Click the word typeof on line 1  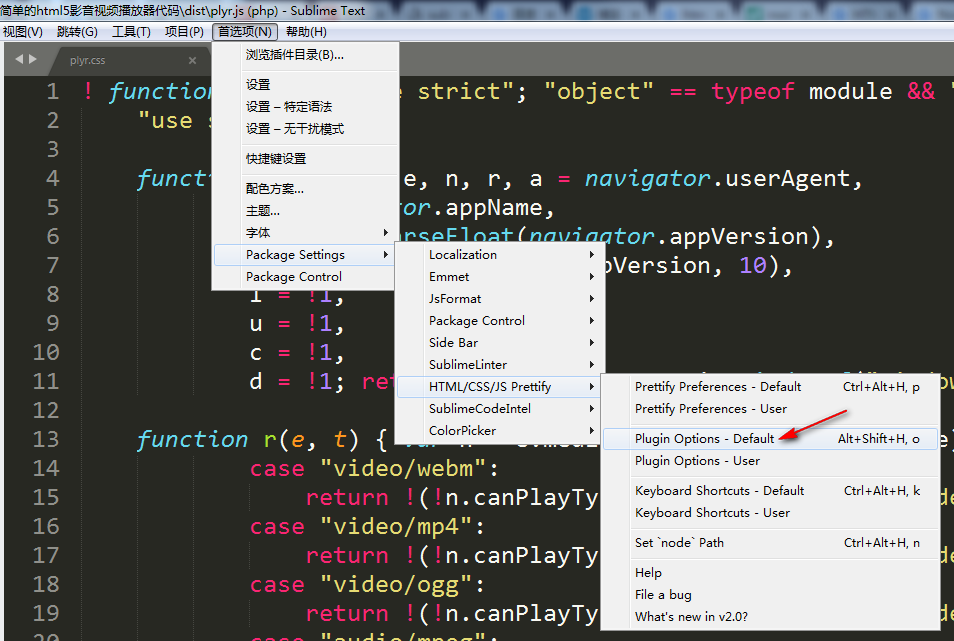[x=753, y=91]
